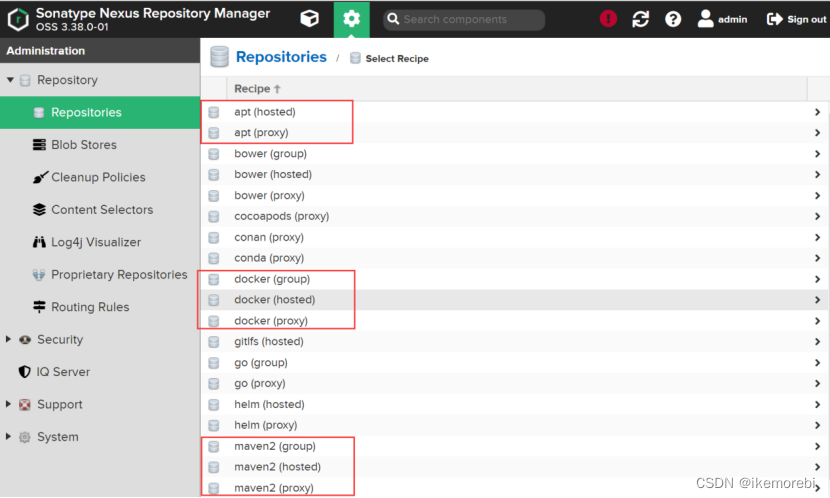Click the Security icon in sidebar

pos(24,340)
